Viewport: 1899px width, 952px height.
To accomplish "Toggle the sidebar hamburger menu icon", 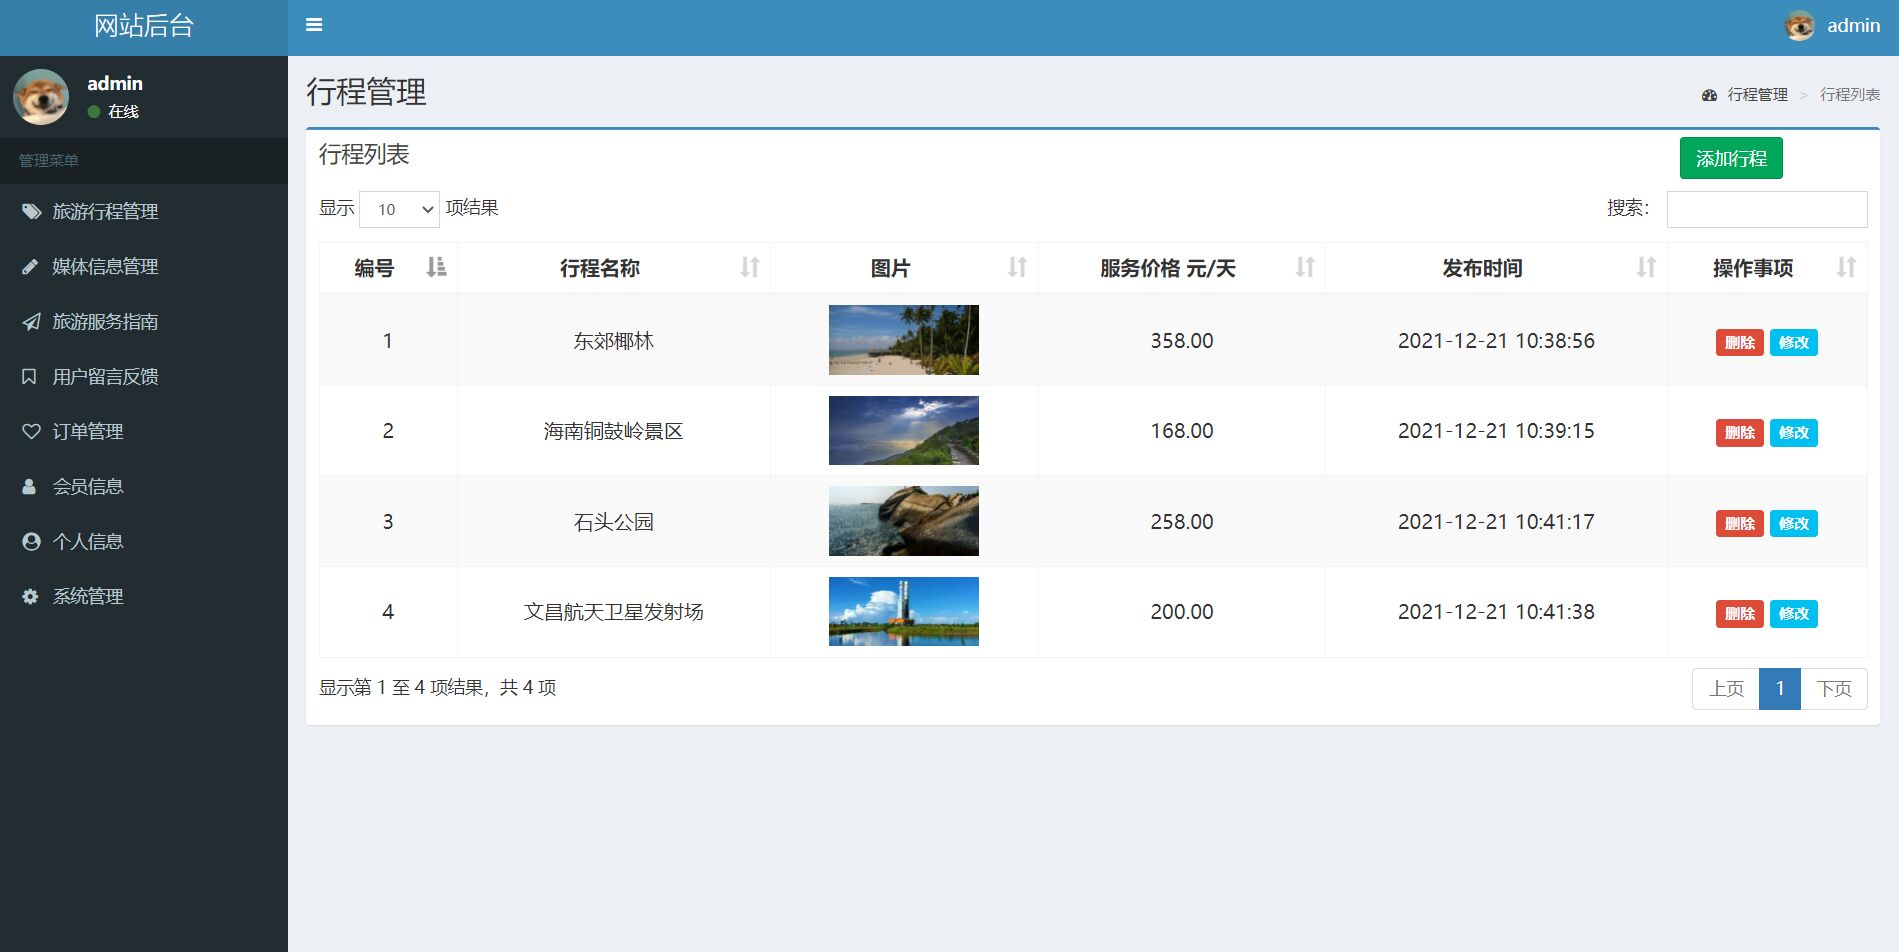I will 314,25.
